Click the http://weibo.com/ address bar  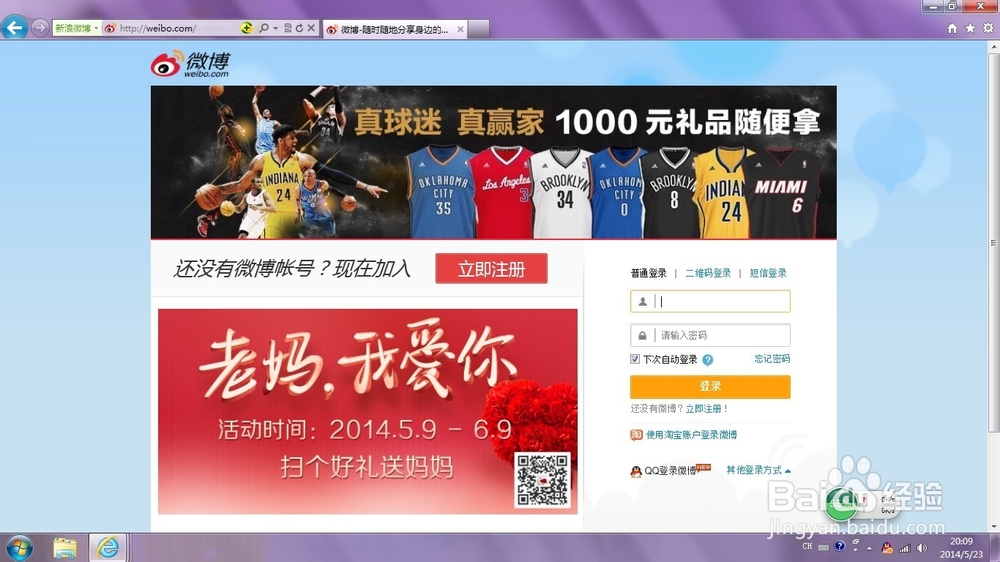[x=172, y=28]
